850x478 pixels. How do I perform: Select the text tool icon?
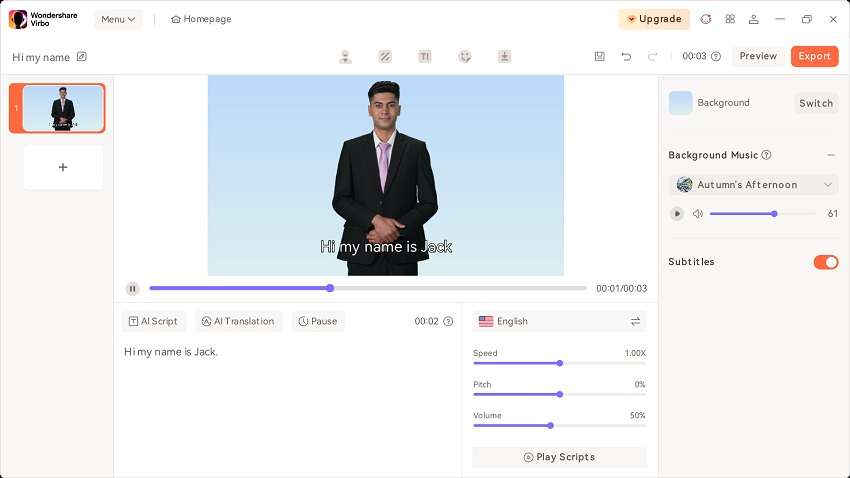(424, 56)
